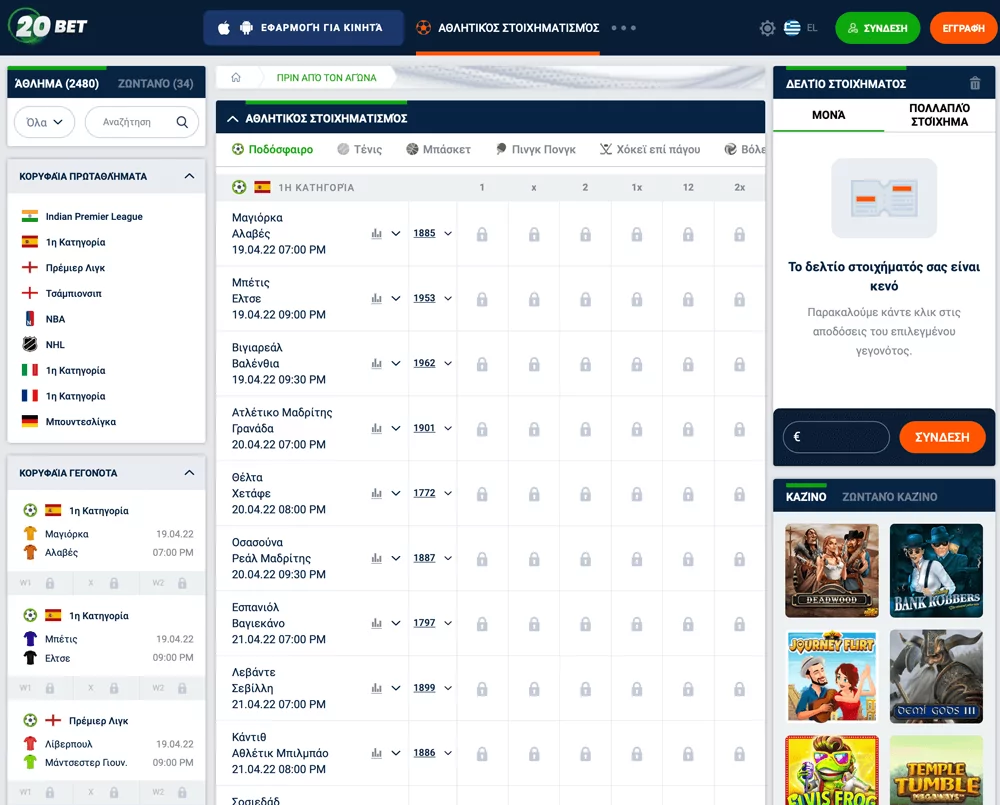Click the 20BET logo
The width and height of the screenshot is (1000, 805).
coord(49,27)
